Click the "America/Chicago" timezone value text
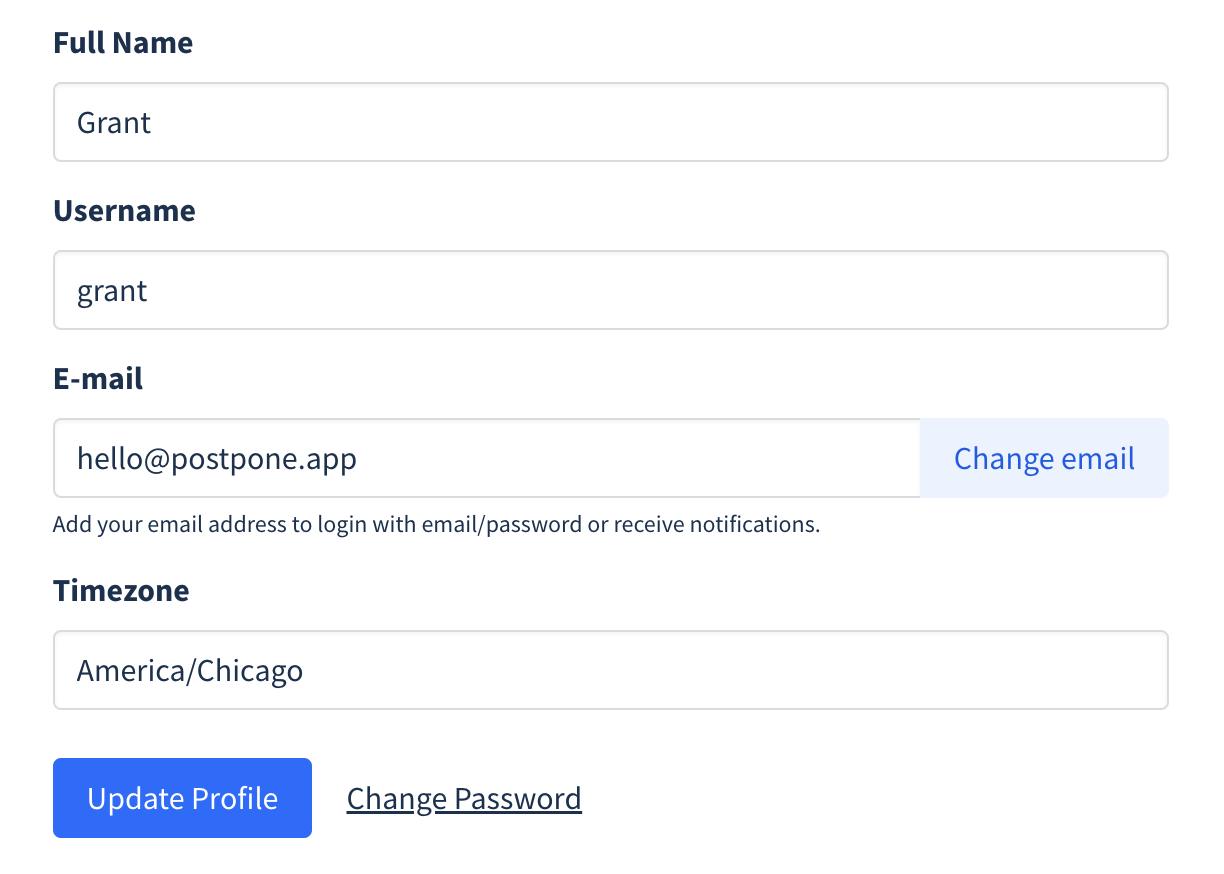 pyautogui.click(x=190, y=670)
